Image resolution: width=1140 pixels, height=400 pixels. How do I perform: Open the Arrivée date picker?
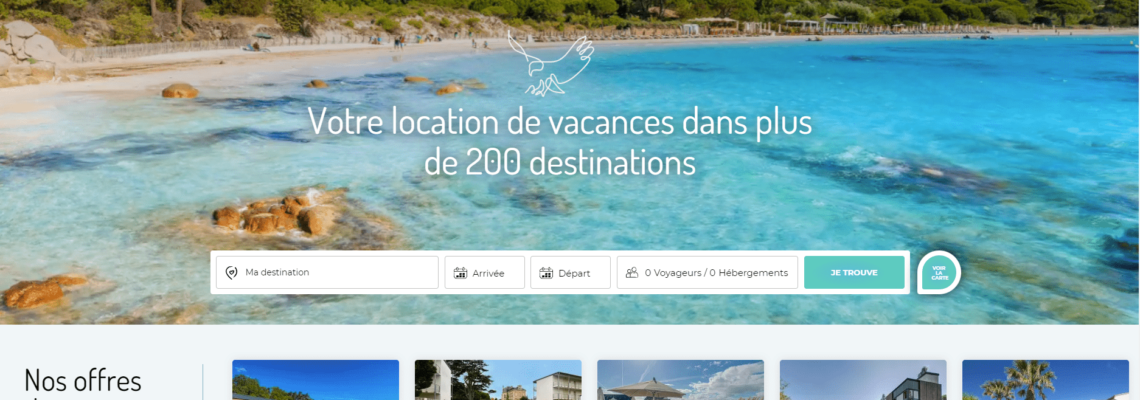(484, 273)
